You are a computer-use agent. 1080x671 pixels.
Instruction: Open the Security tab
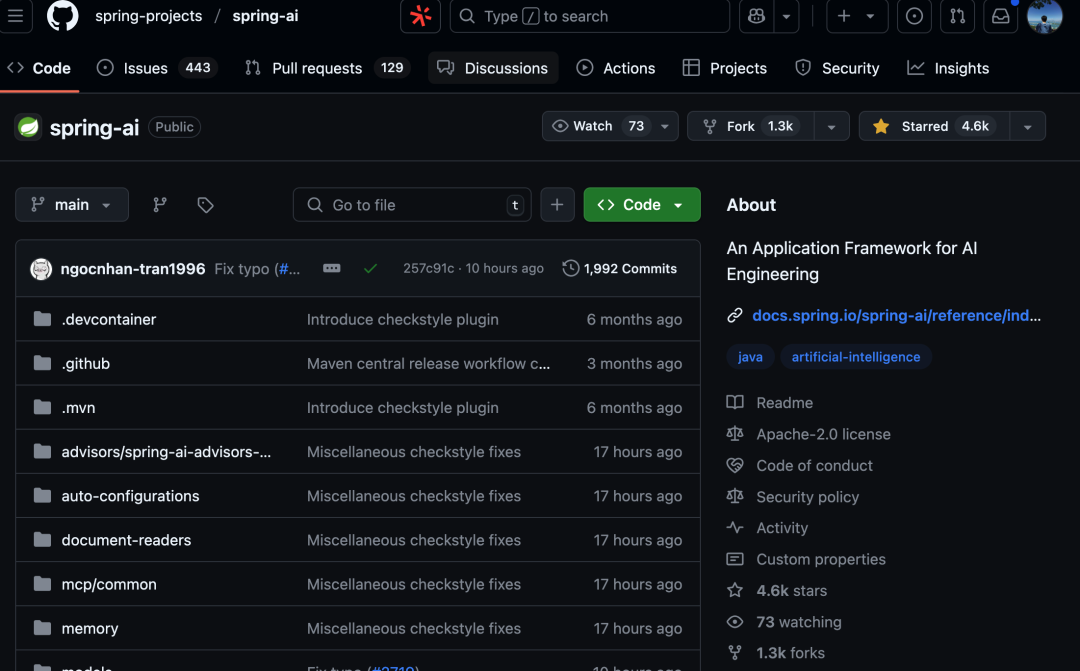[837, 68]
